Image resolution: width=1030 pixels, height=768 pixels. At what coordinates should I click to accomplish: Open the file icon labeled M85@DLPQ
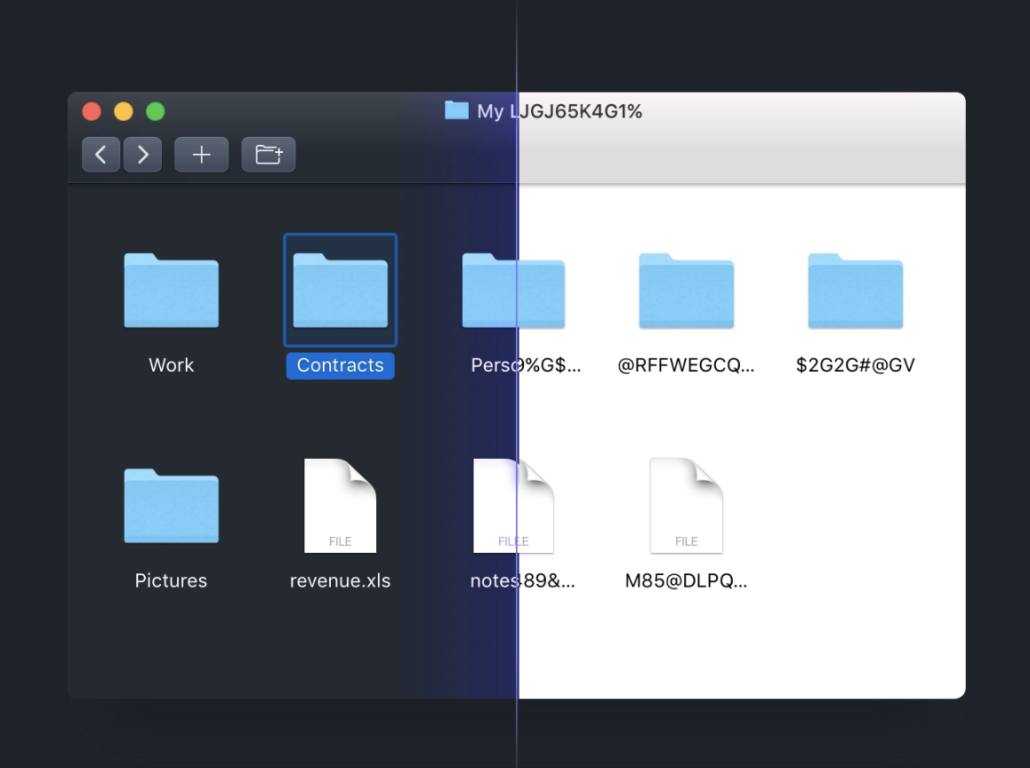pyautogui.click(x=686, y=506)
